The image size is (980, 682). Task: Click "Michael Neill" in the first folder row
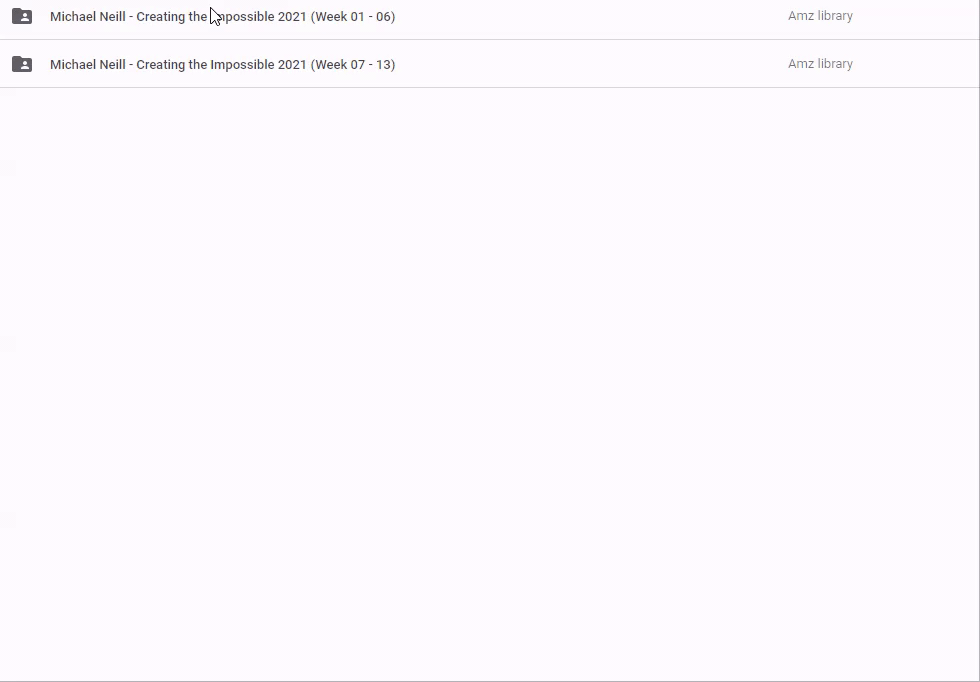point(87,17)
